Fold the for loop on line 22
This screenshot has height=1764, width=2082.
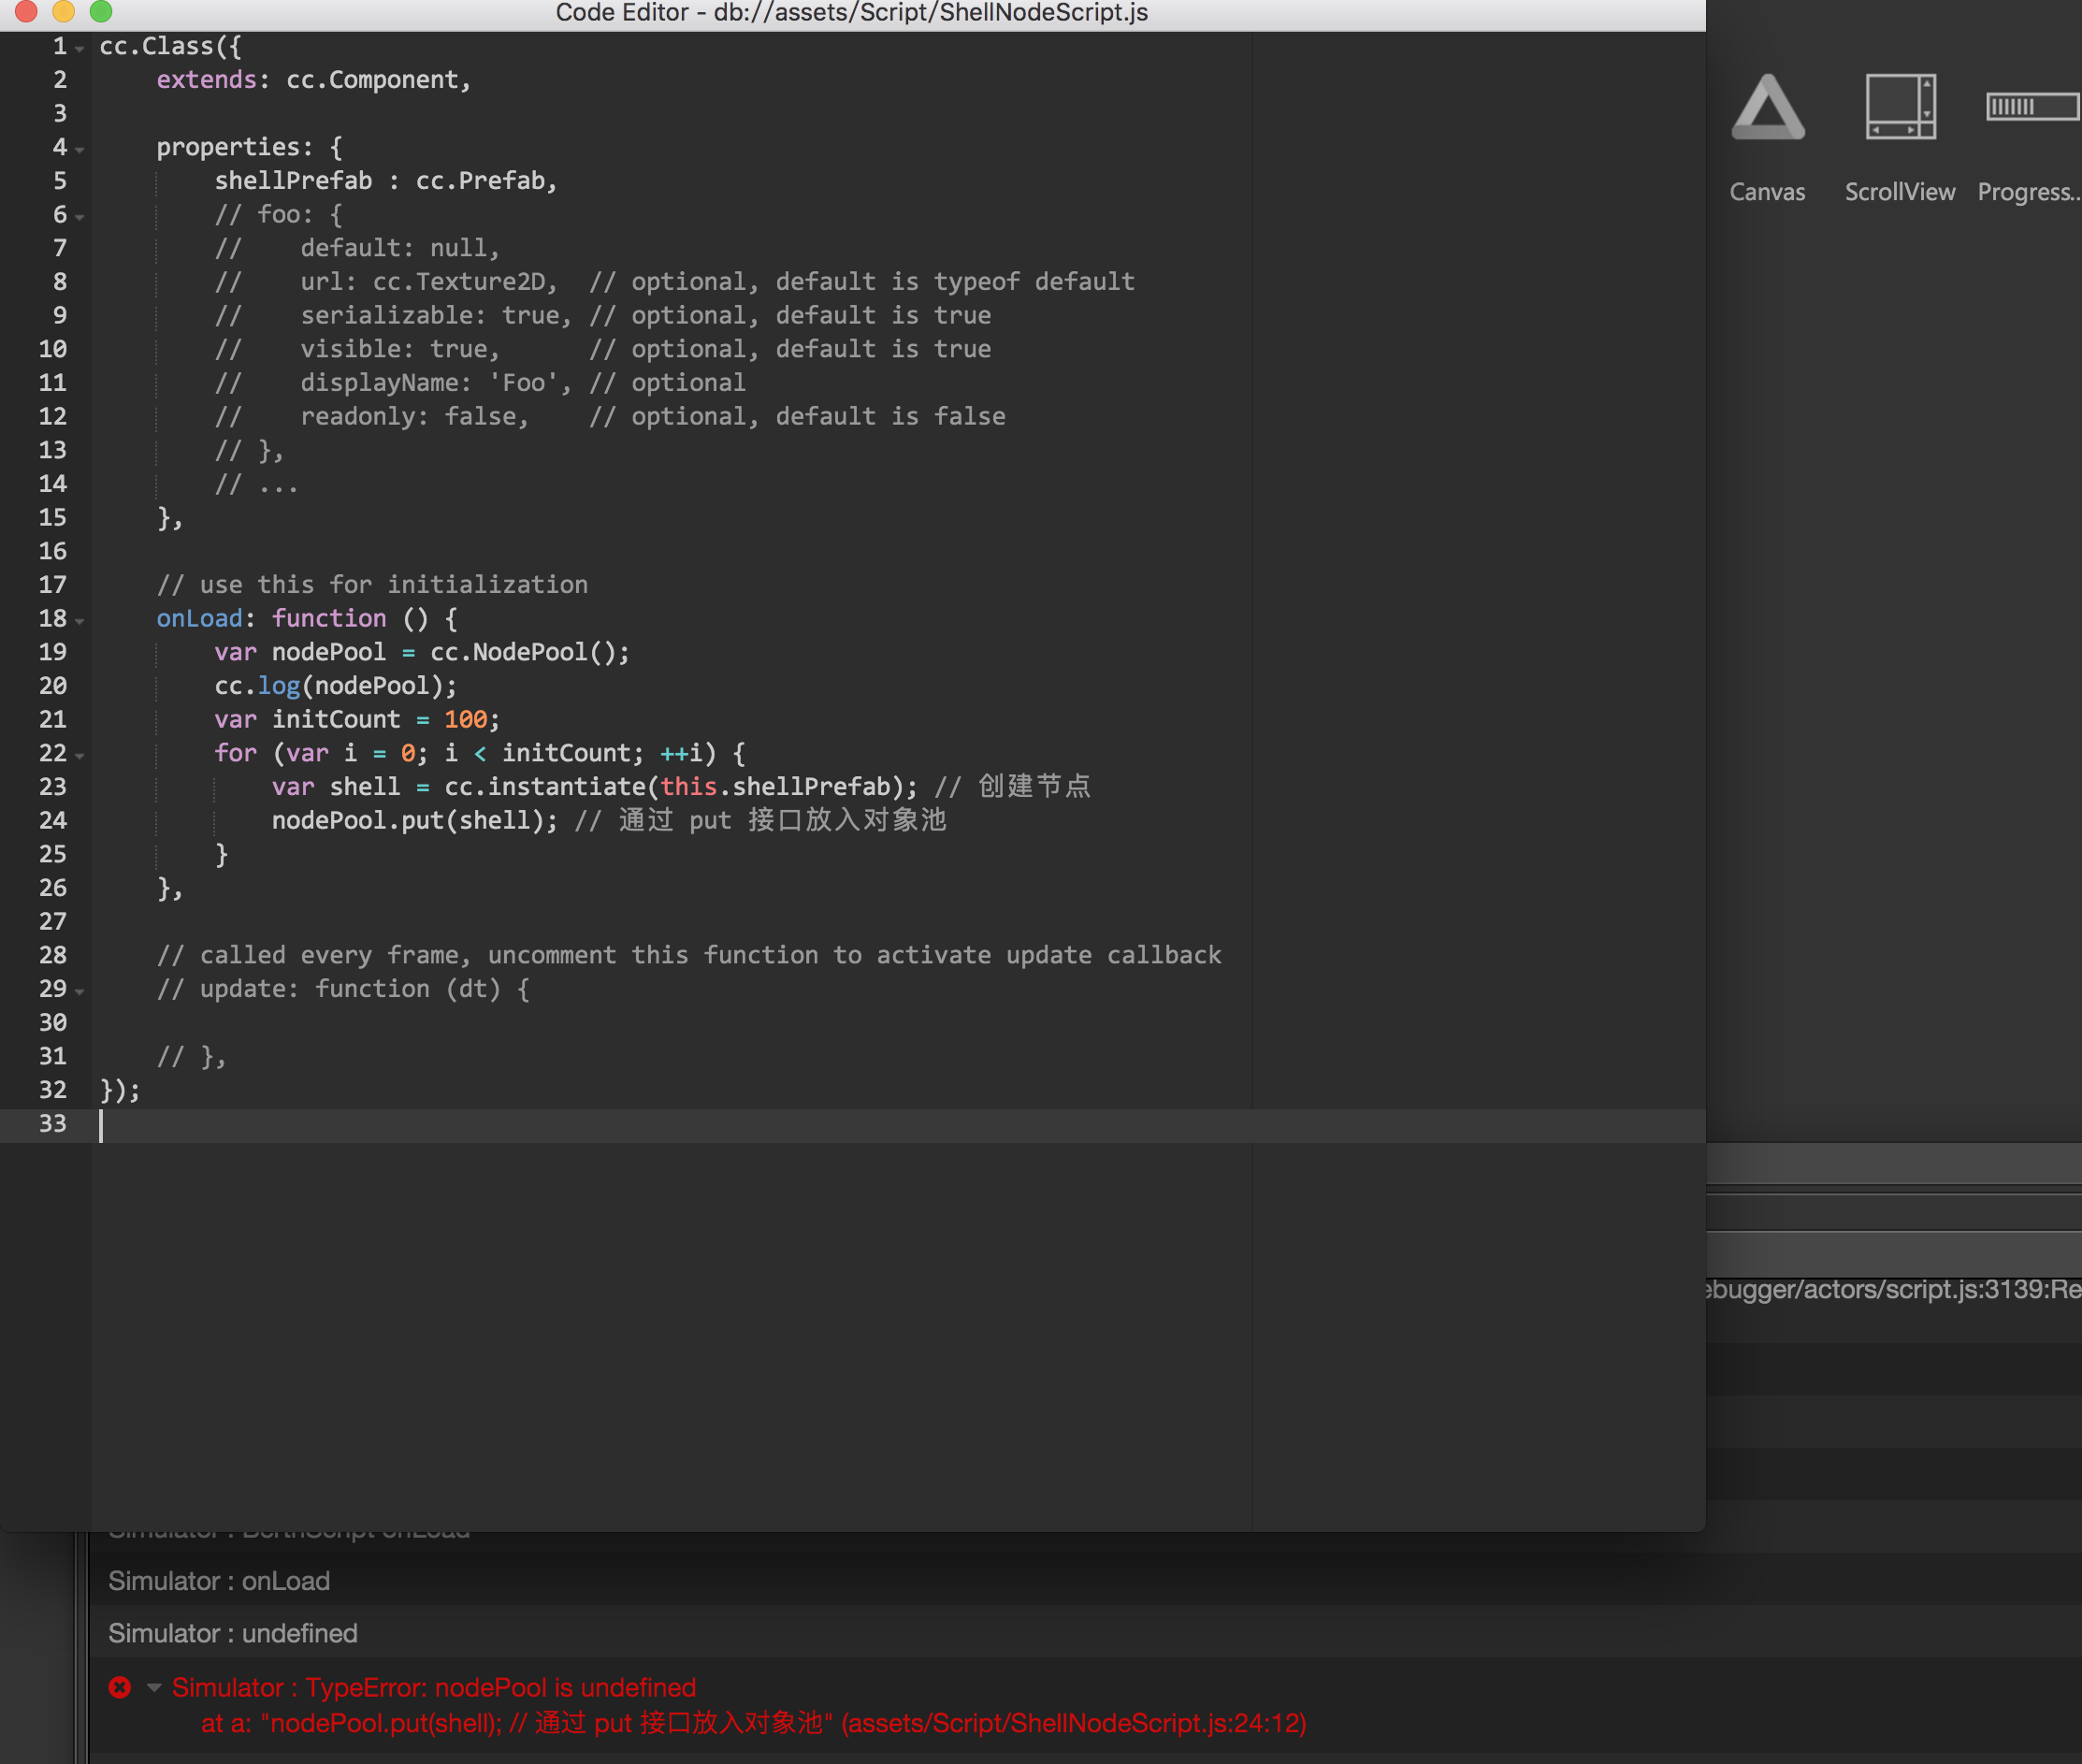point(80,756)
